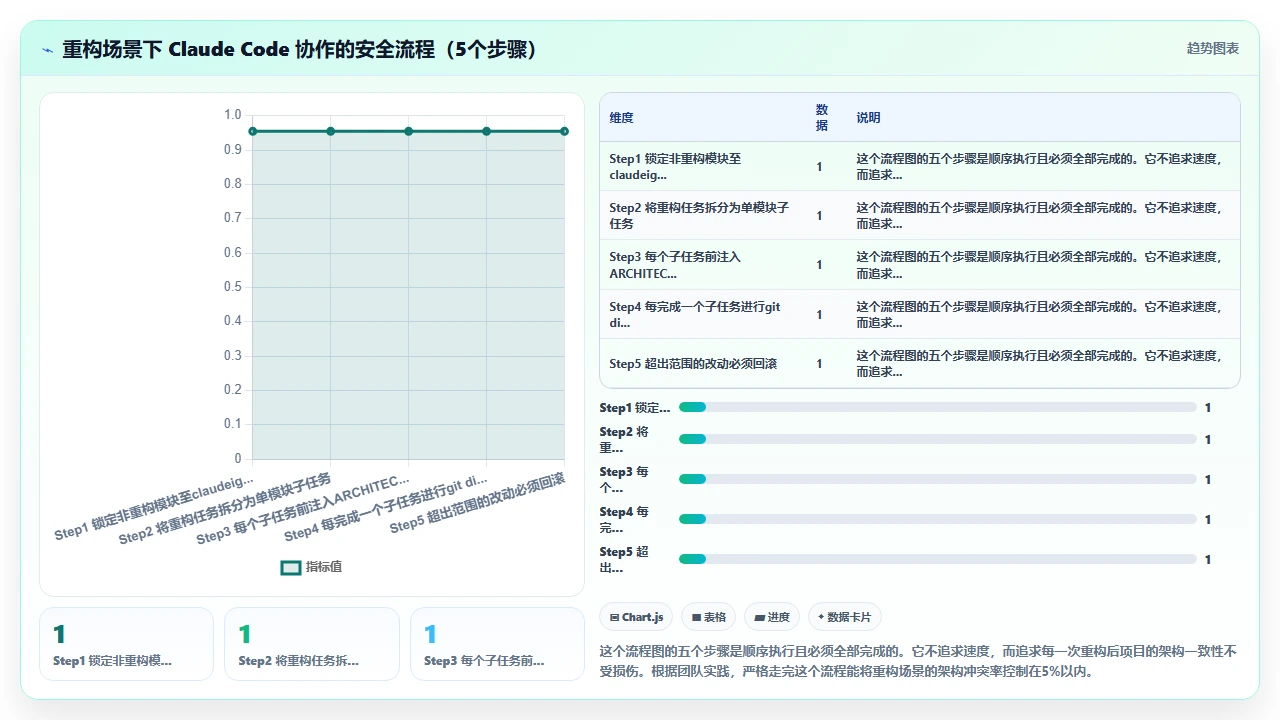Screen dimensions: 1280x720
Task: Click the Step4 progress bar
Action: (x=938, y=519)
